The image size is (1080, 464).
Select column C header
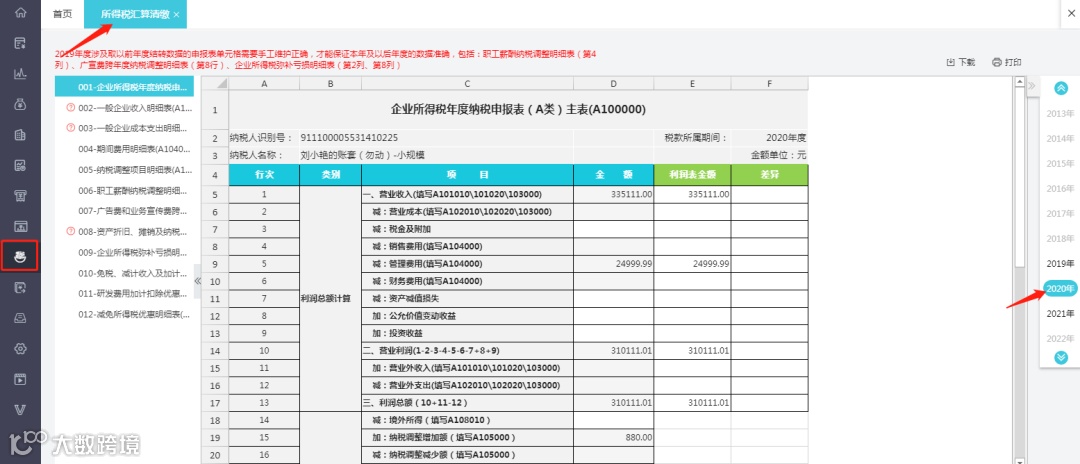point(468,83)
